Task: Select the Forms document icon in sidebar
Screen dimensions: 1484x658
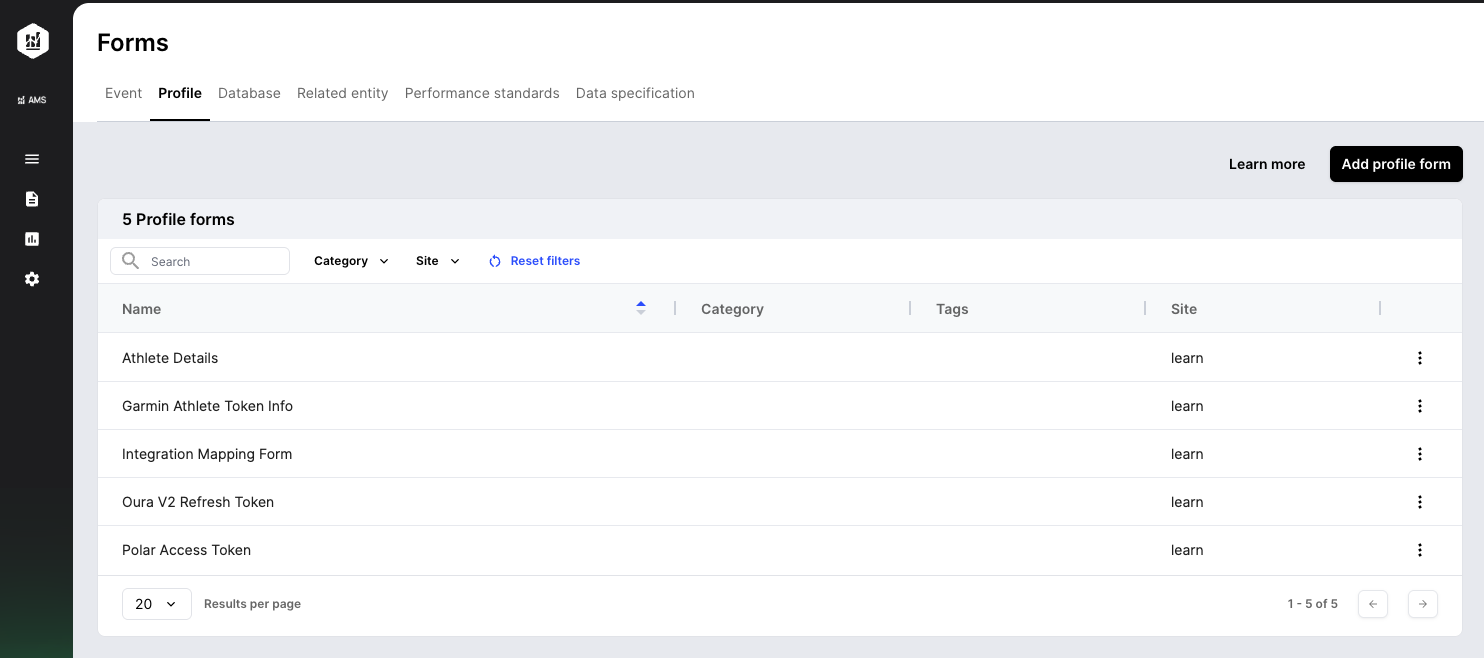Action: point(31,199)
